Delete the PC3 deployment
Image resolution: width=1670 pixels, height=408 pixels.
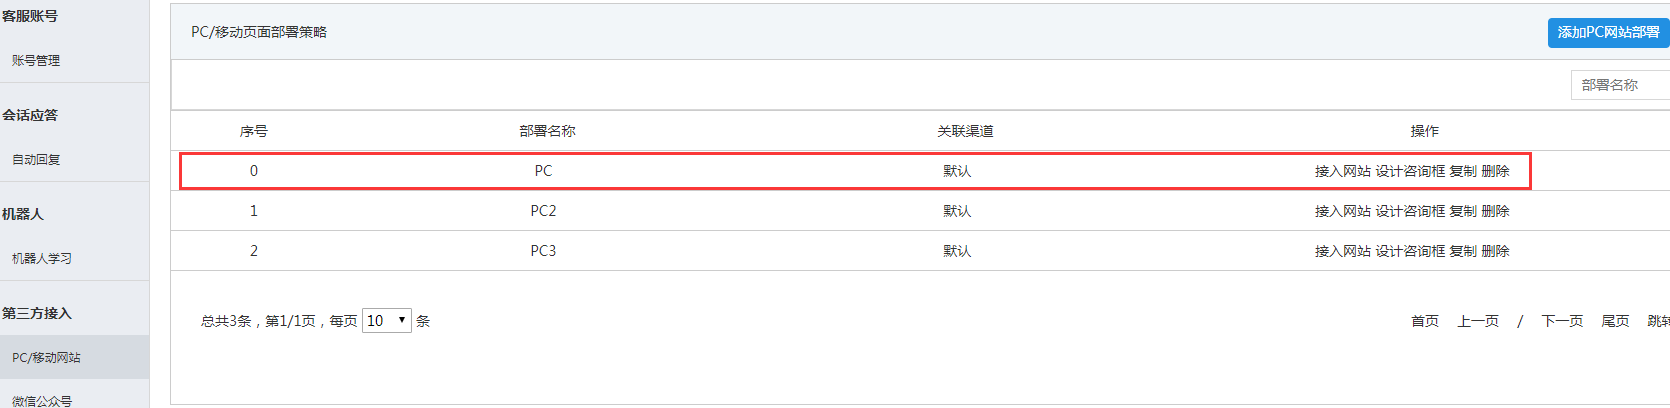point(1495,251)
